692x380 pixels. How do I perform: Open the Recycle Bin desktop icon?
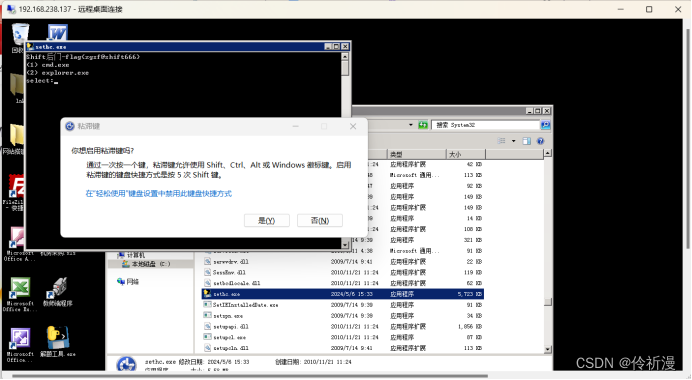pyautogui.click(x=20, y=37)
